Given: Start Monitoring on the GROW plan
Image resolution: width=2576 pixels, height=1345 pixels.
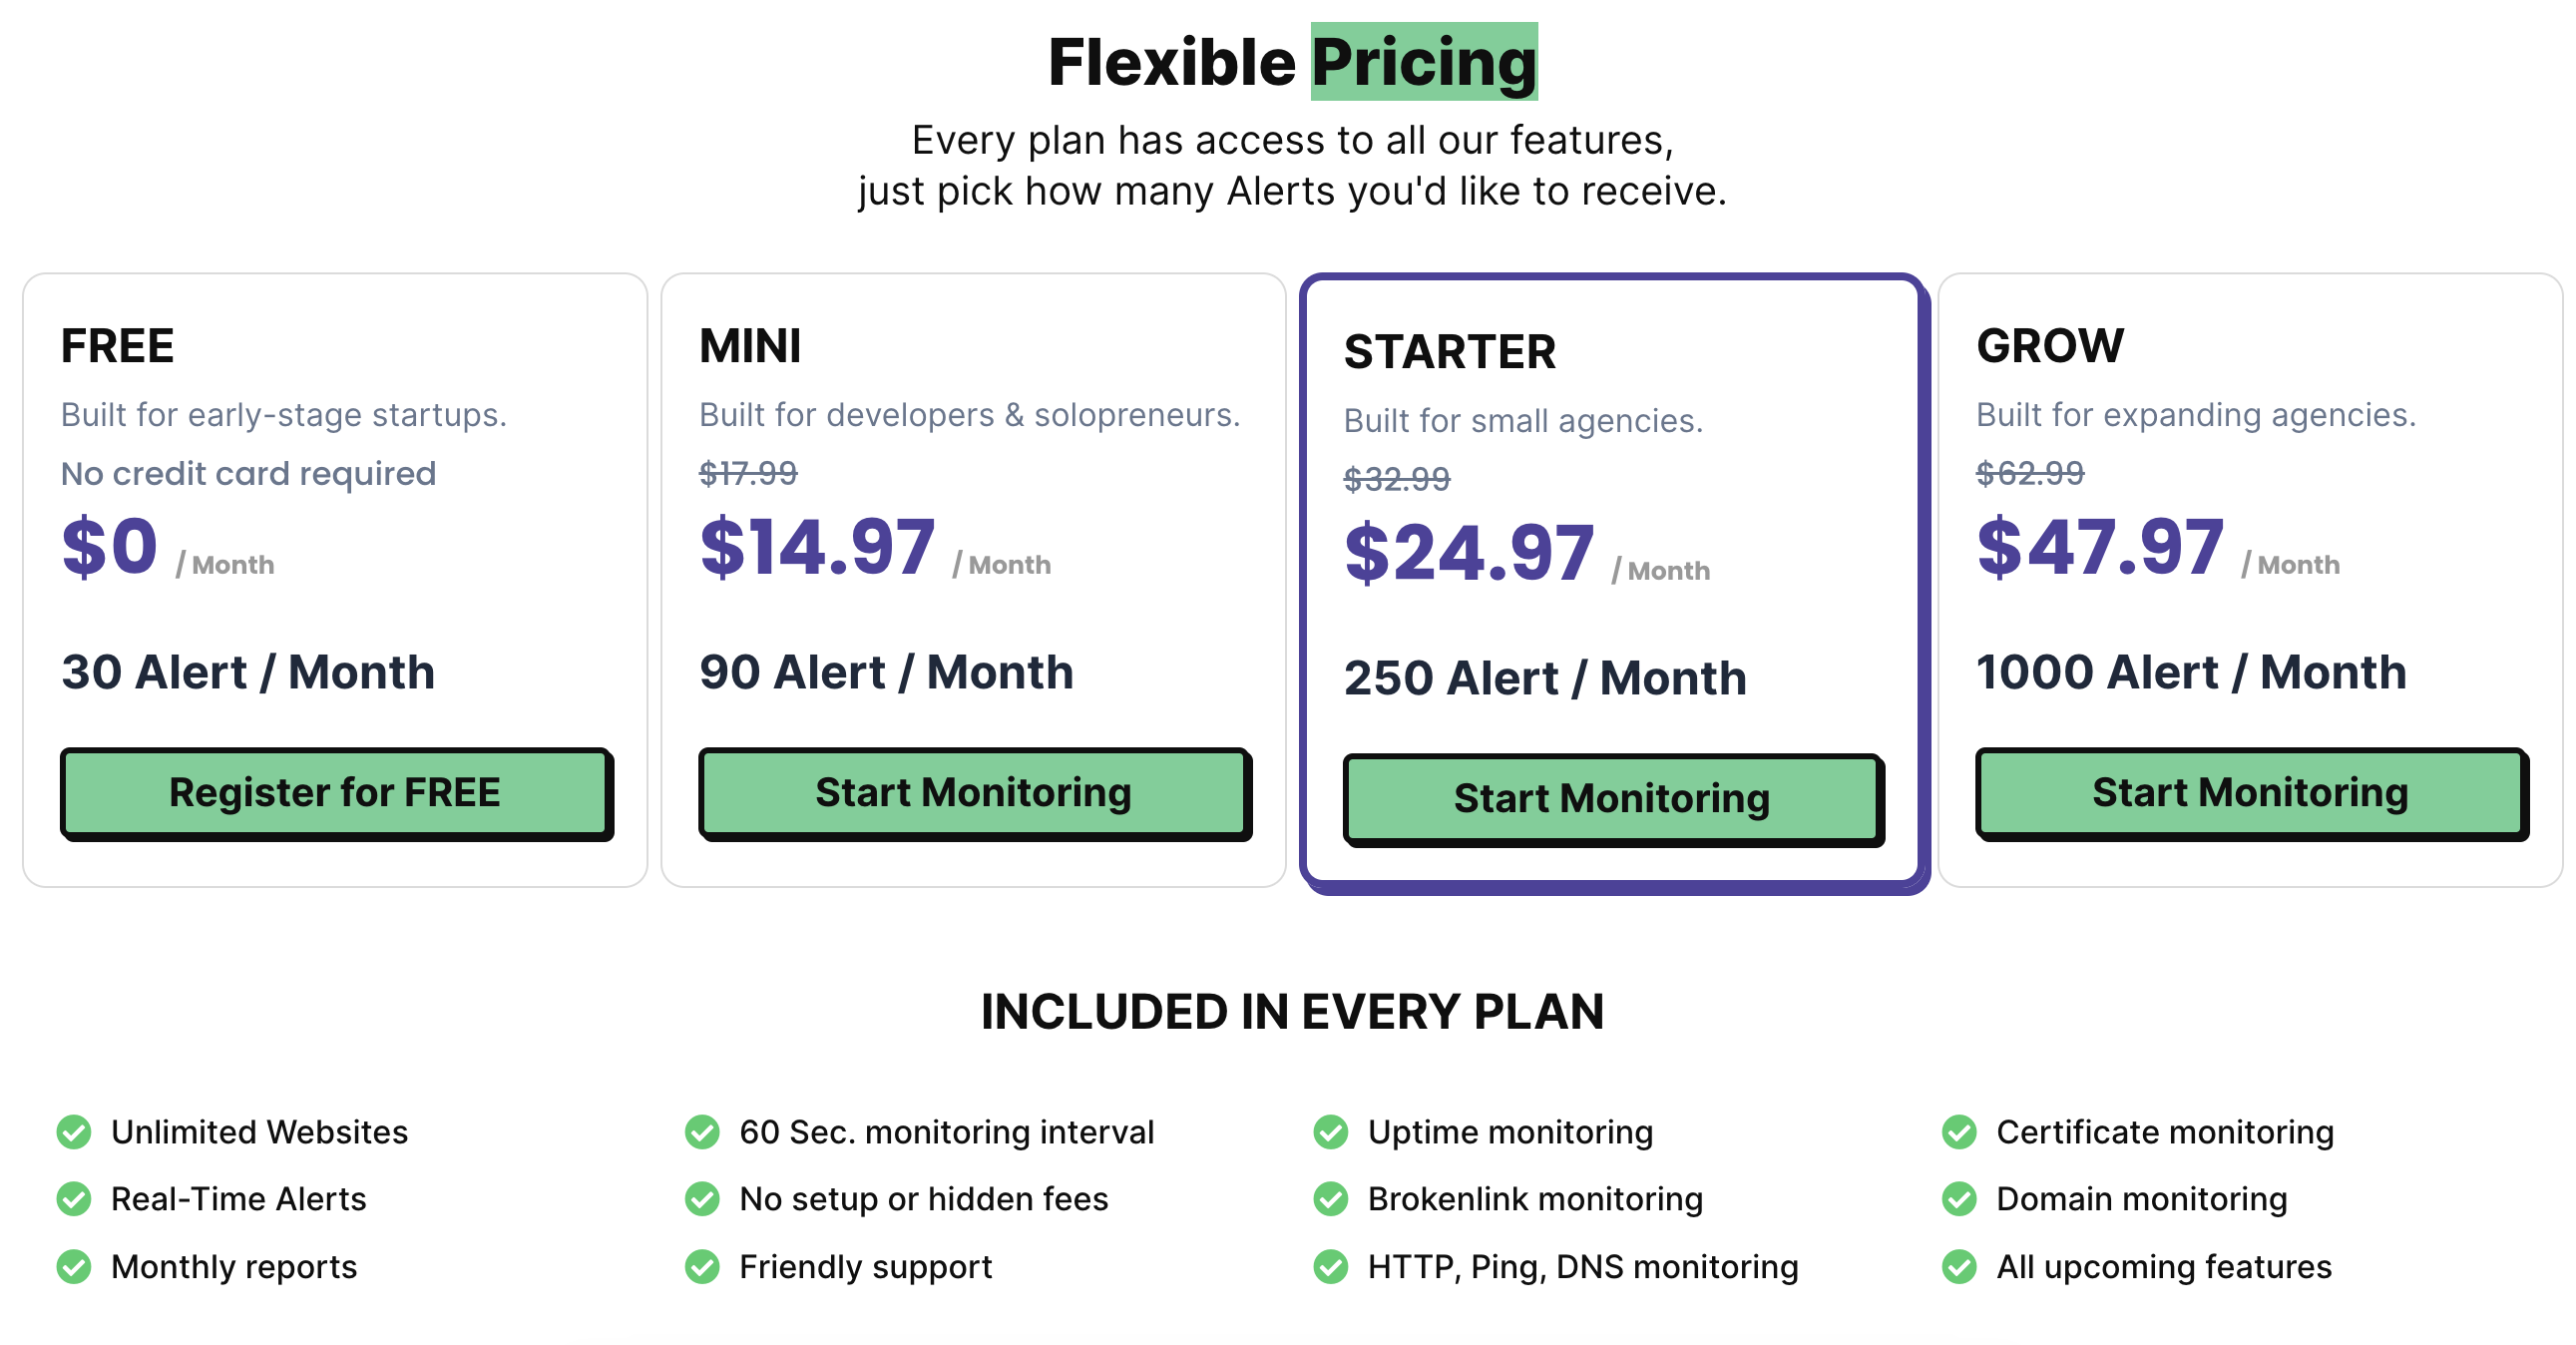Looking at the screenshot, I should point(2251,793).
